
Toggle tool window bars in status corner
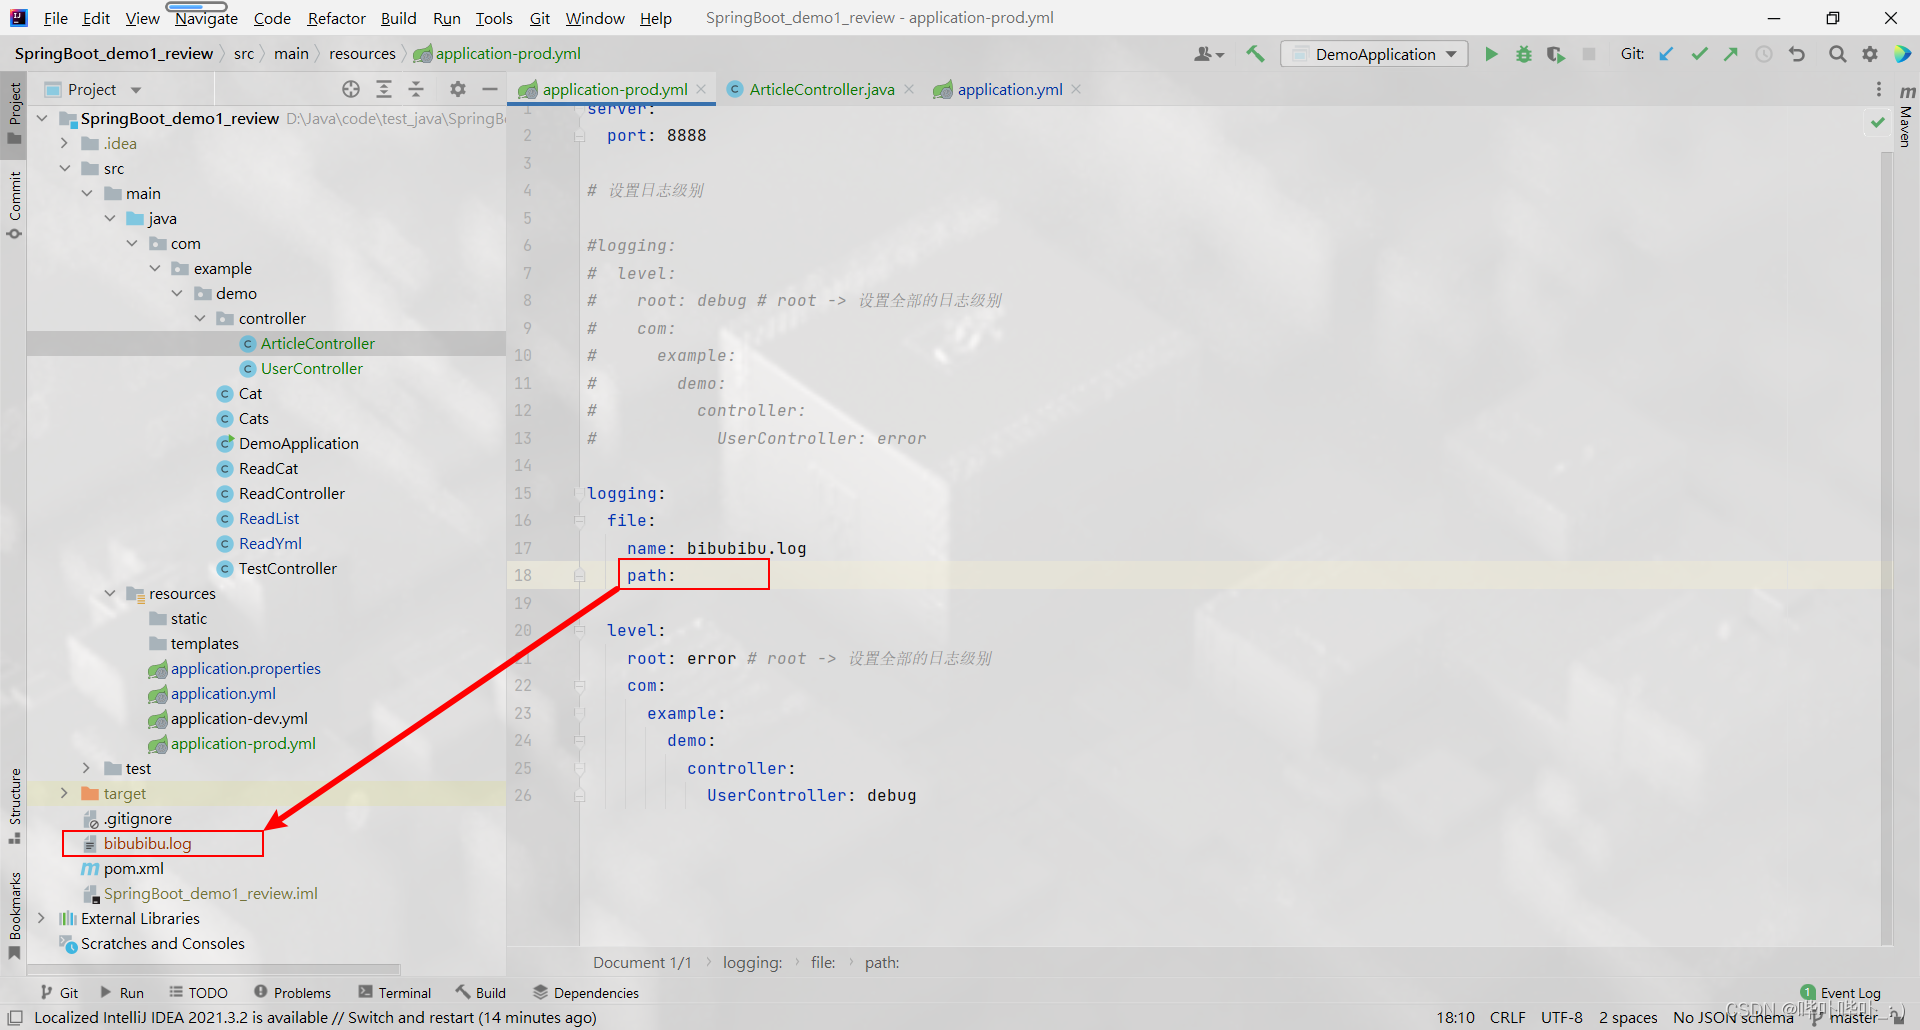pyautogui.click(x=15, y=1018)
